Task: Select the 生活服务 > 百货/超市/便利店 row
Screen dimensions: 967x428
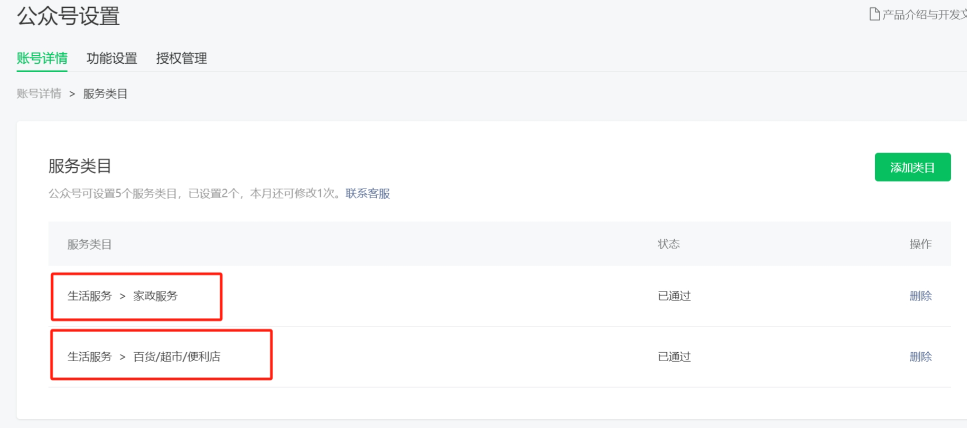Action: (x=500, y=356)
